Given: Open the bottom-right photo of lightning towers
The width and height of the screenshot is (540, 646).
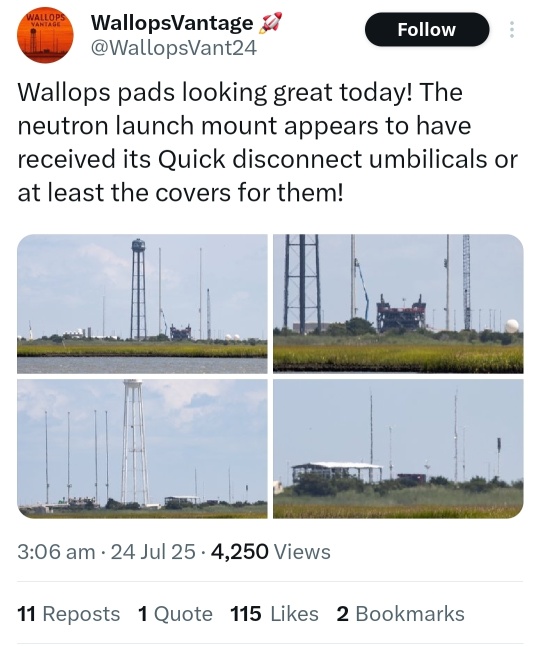Looking at the screenshot, I should coord(398,449).
